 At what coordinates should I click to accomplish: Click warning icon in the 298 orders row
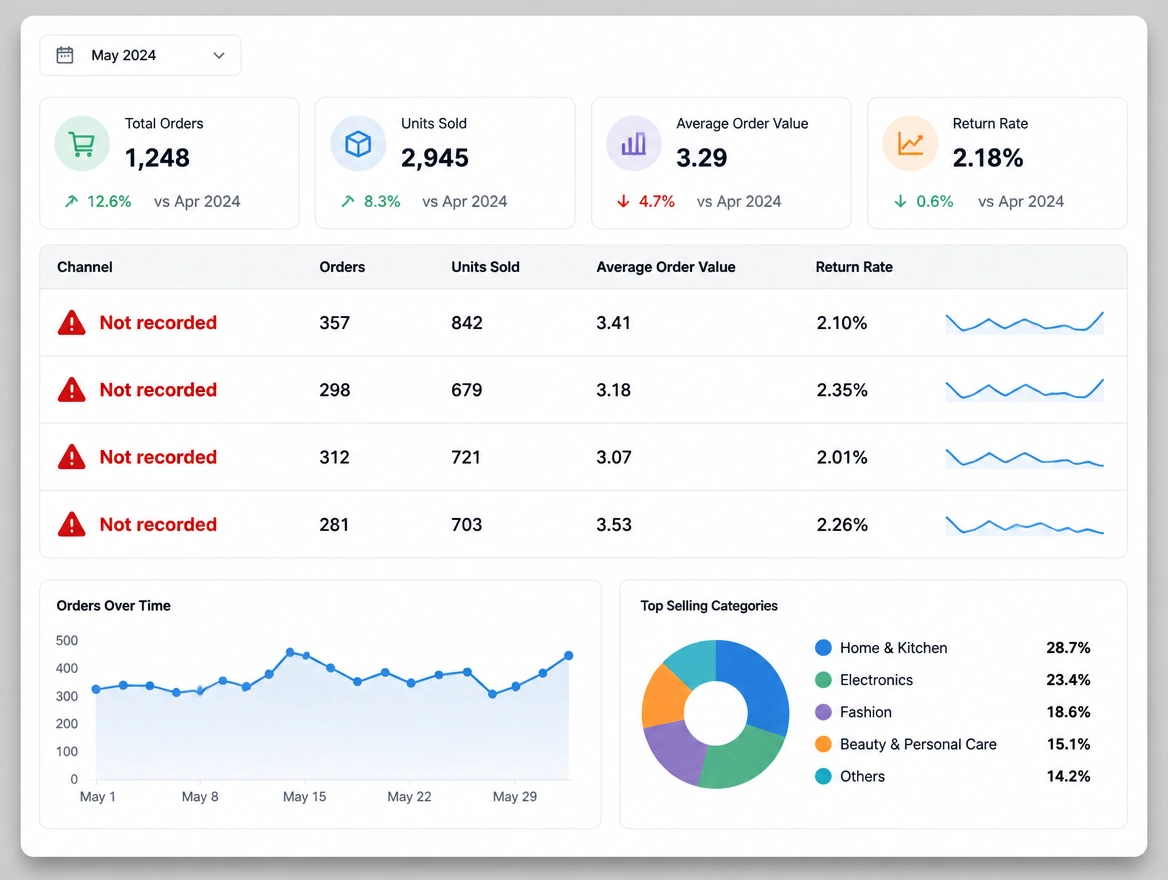pyautogui.click(x=72, y=390)
